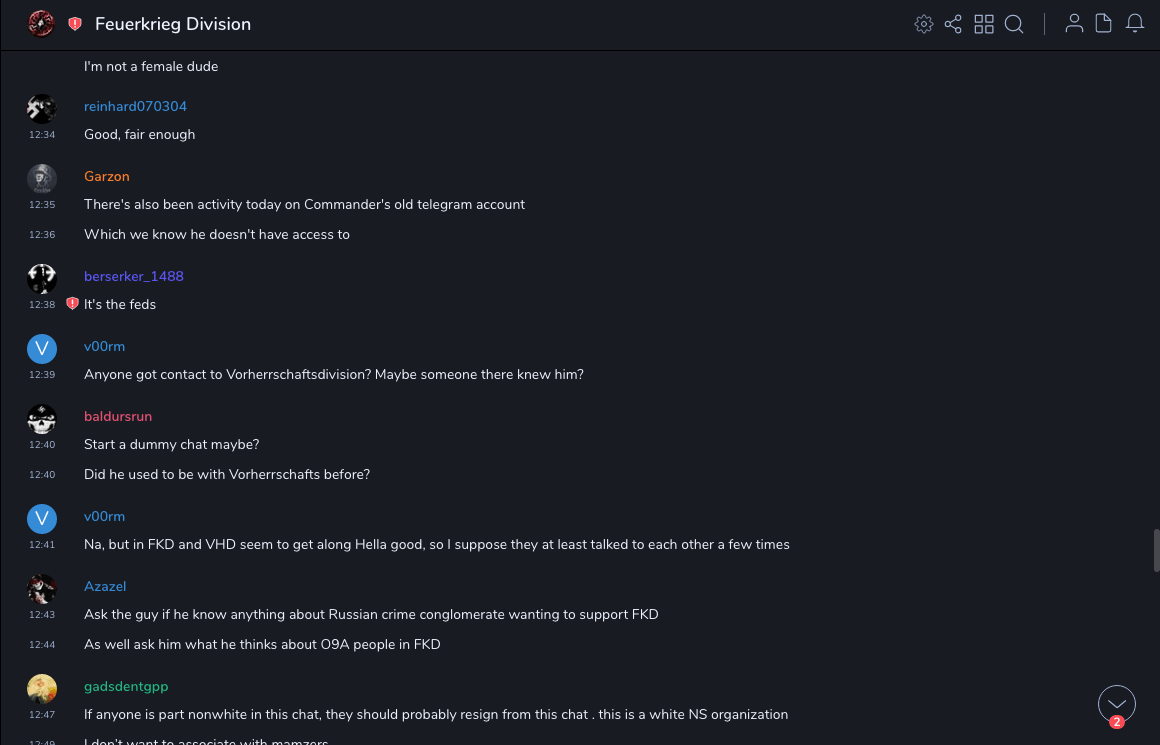Open chat settings gear icon
This screenshot has width=1160, height=745.
(924, 24)
